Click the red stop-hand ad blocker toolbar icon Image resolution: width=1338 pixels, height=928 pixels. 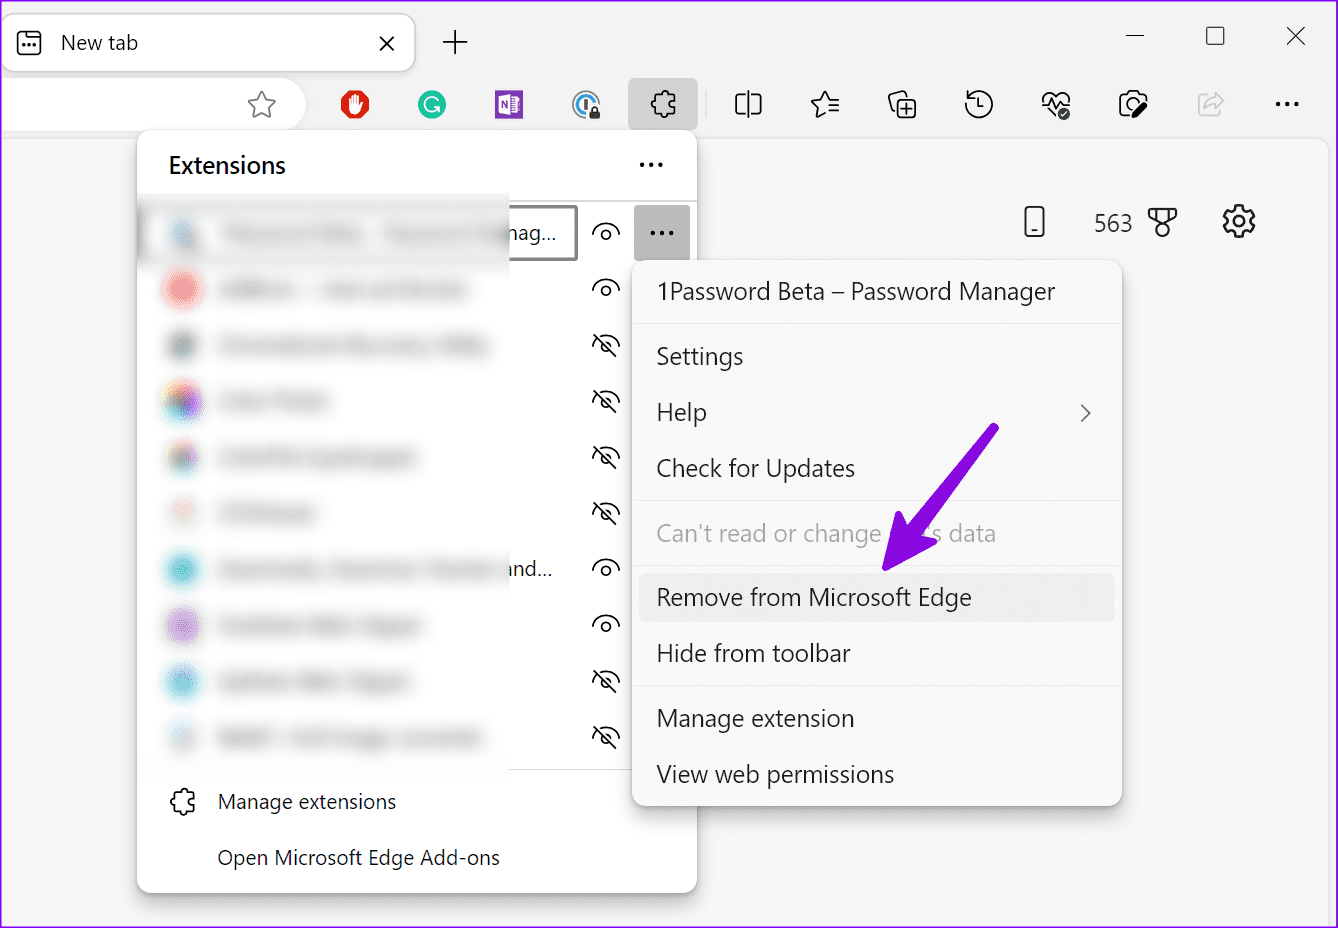click(355, 104)
